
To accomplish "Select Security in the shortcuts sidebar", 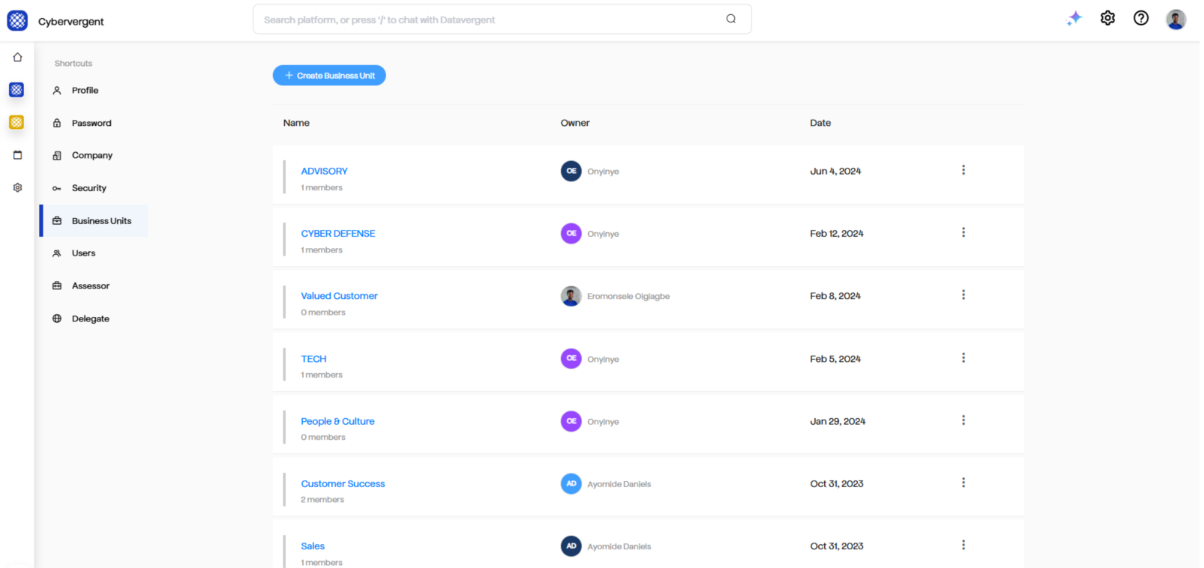I will tap(88, 188).
